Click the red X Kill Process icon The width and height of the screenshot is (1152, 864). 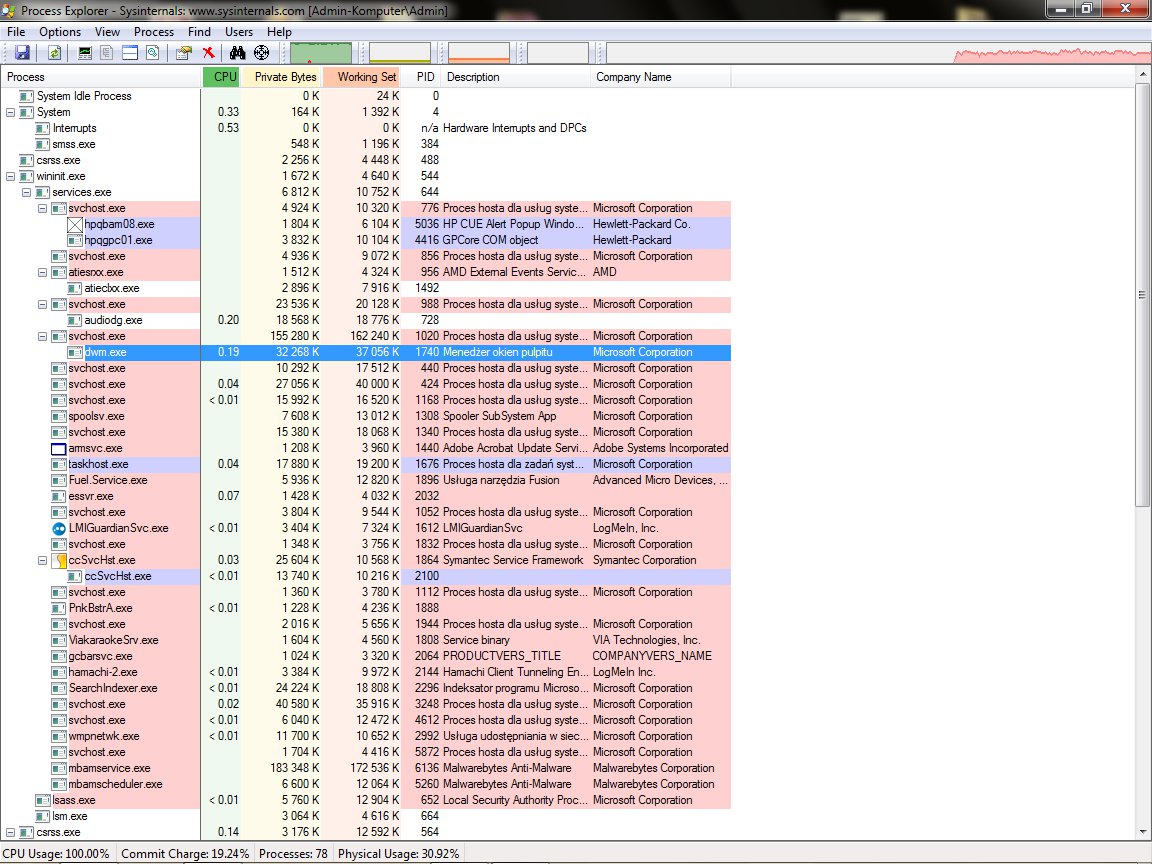click(x=209, y=53)
